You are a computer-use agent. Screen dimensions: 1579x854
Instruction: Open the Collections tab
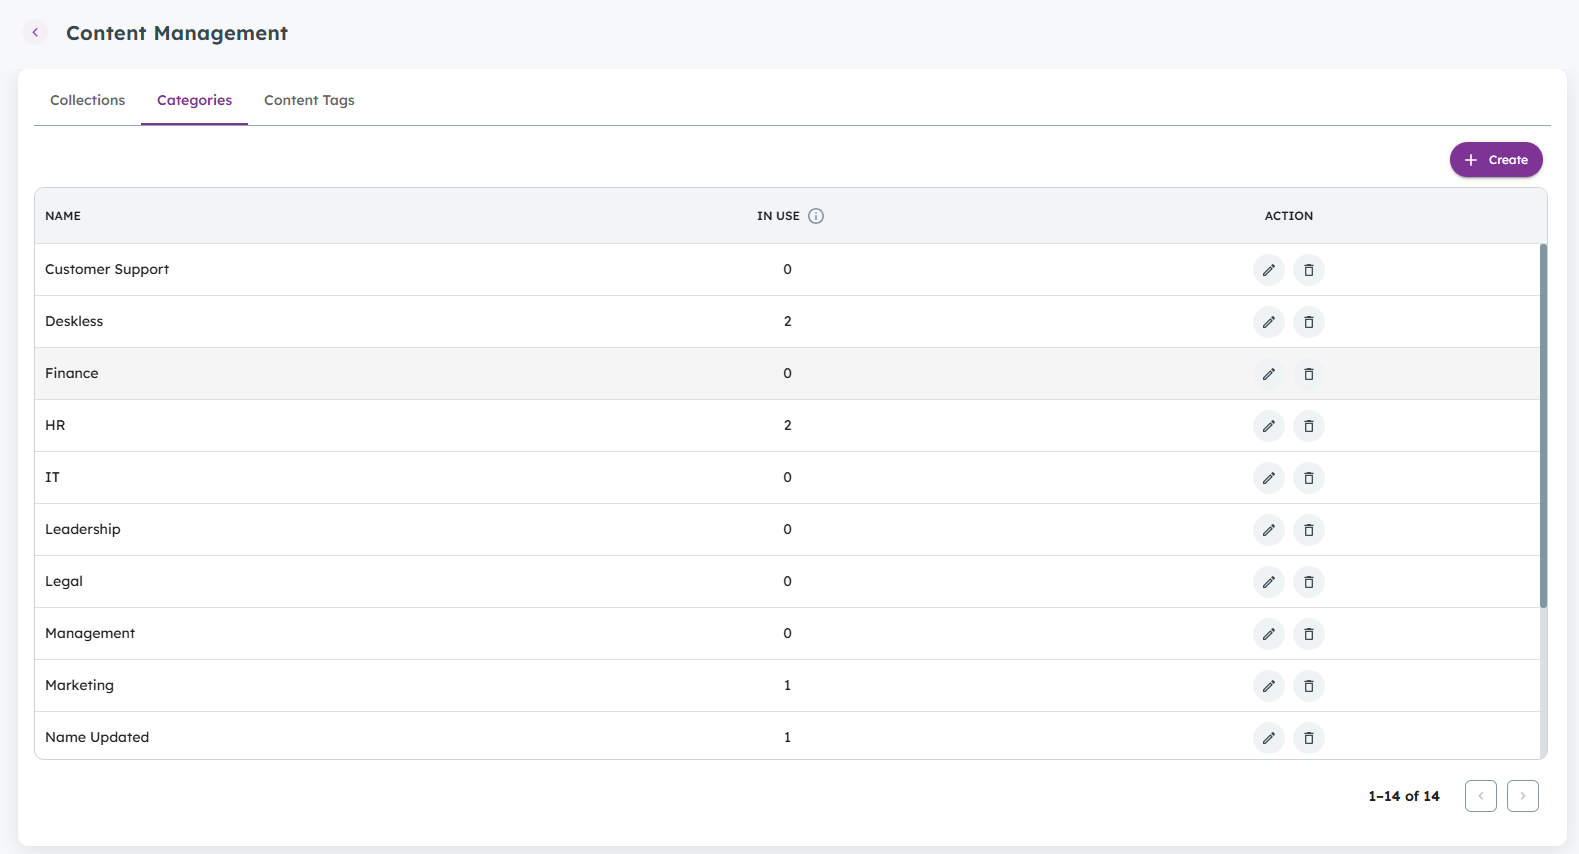click(x=88, y=100)
